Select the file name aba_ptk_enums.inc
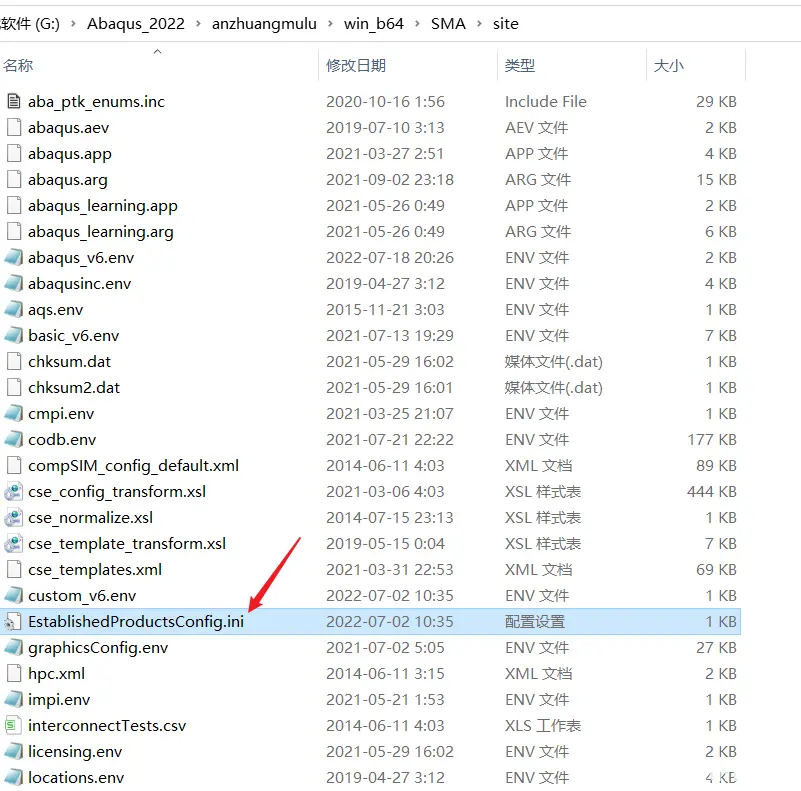 click(x=97, y=102)
